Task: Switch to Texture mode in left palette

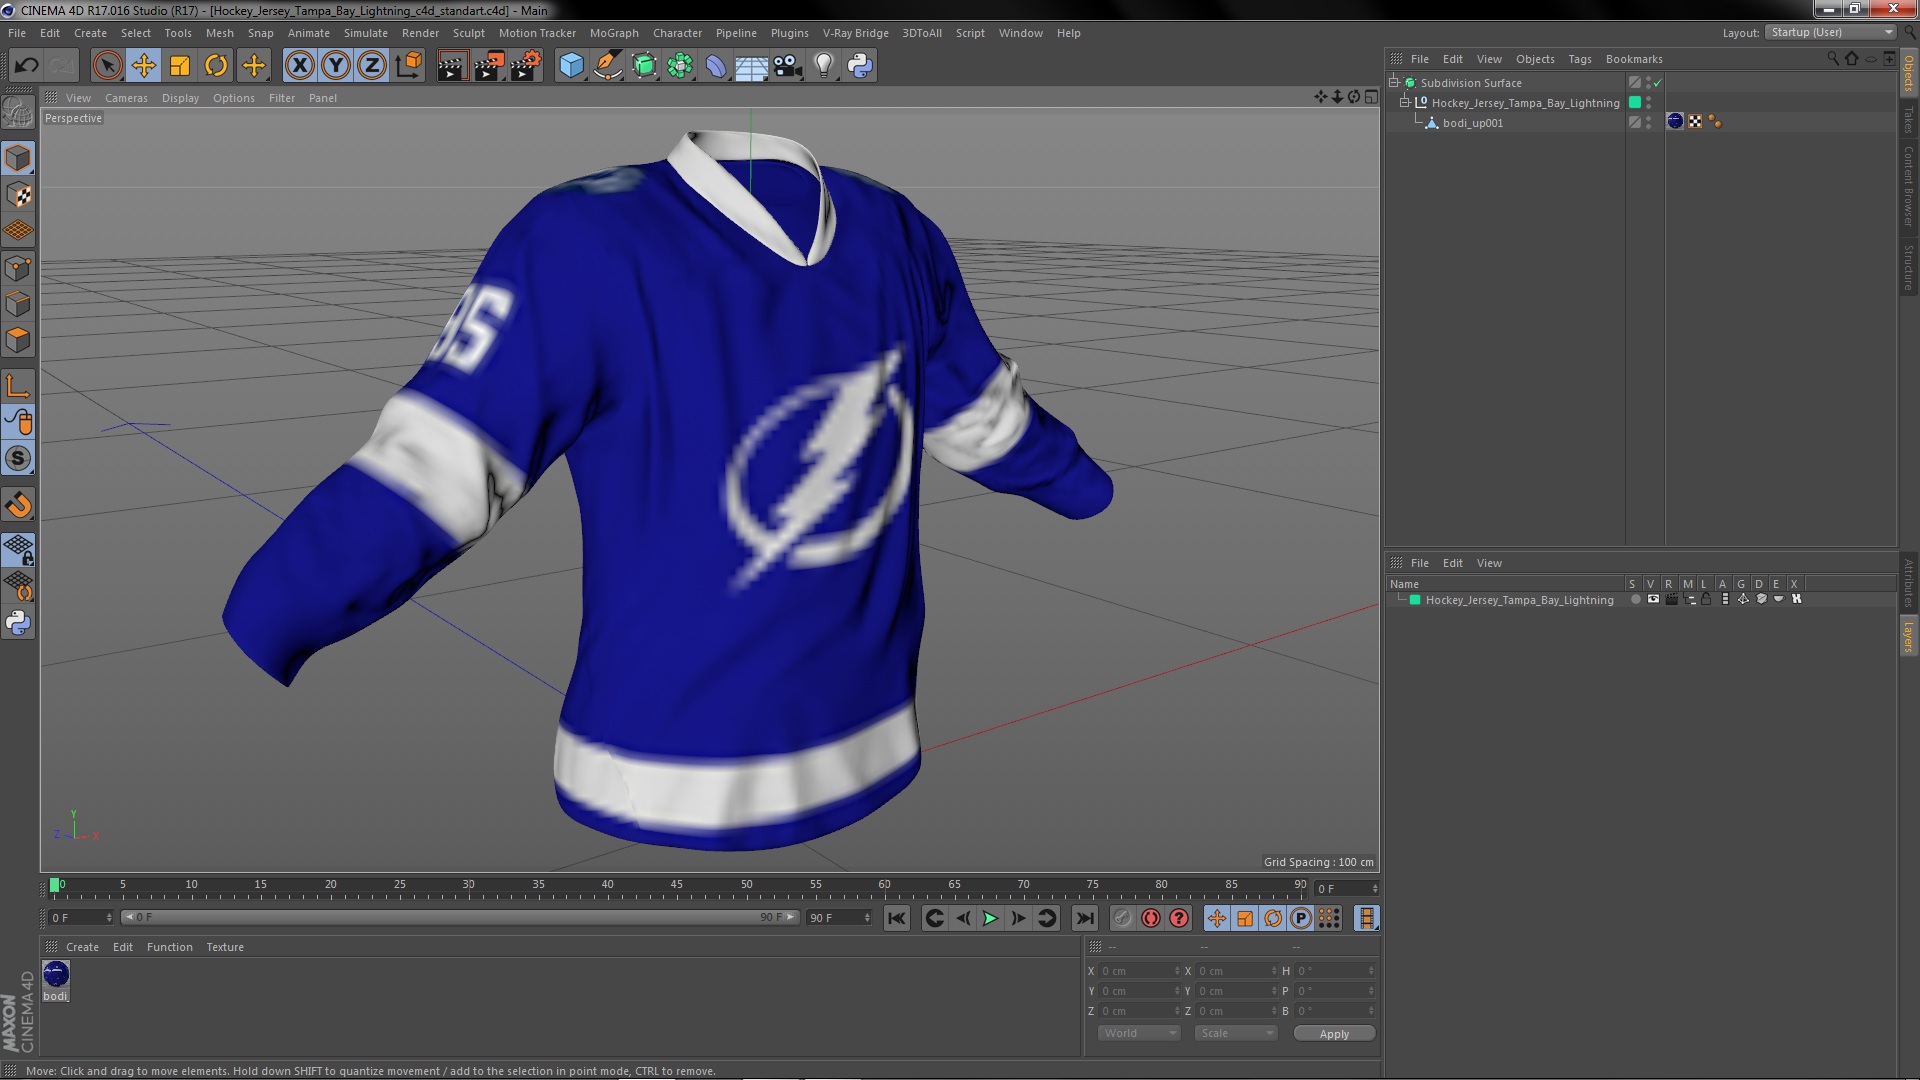Action: [x=18, y=195]
